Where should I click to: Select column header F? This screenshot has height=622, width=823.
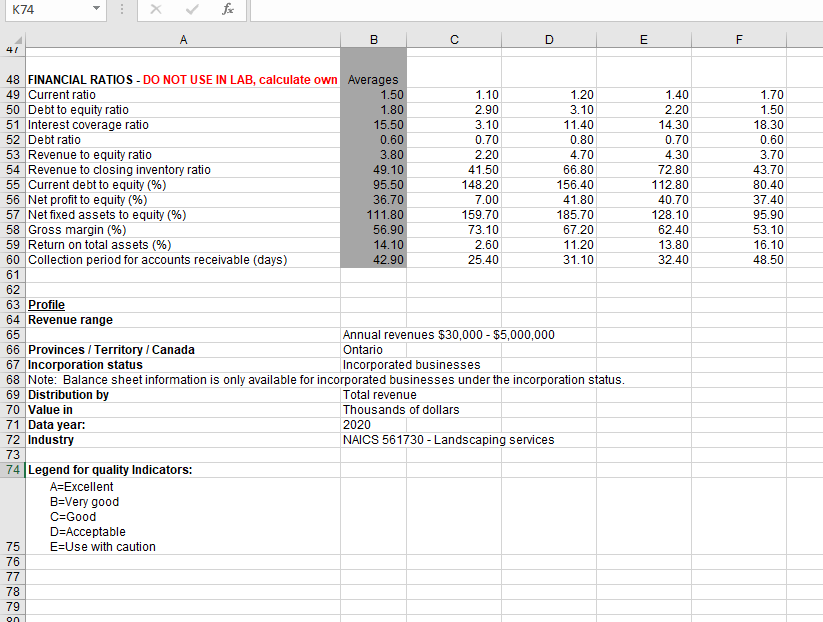(x=739, y=39)
